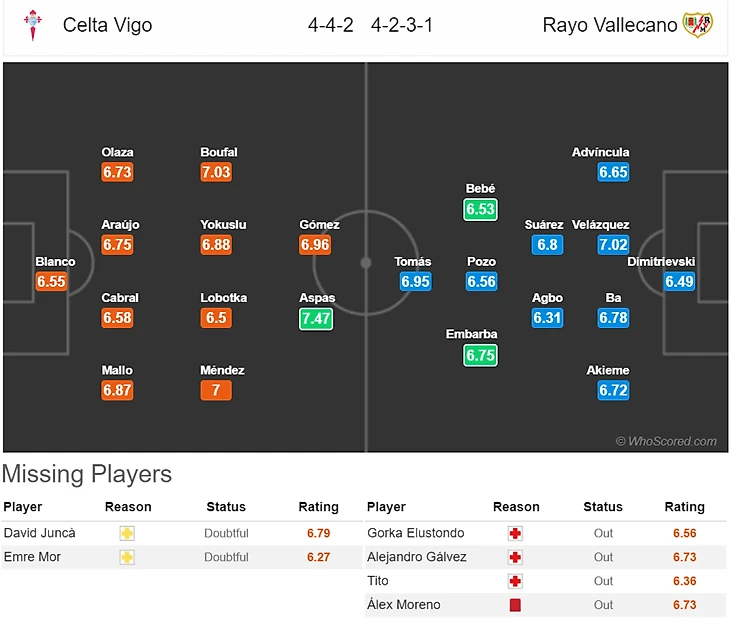Select Embarba's 6.75 rating badge
Screen dimensions: 730x622
[x=480, y=355]
